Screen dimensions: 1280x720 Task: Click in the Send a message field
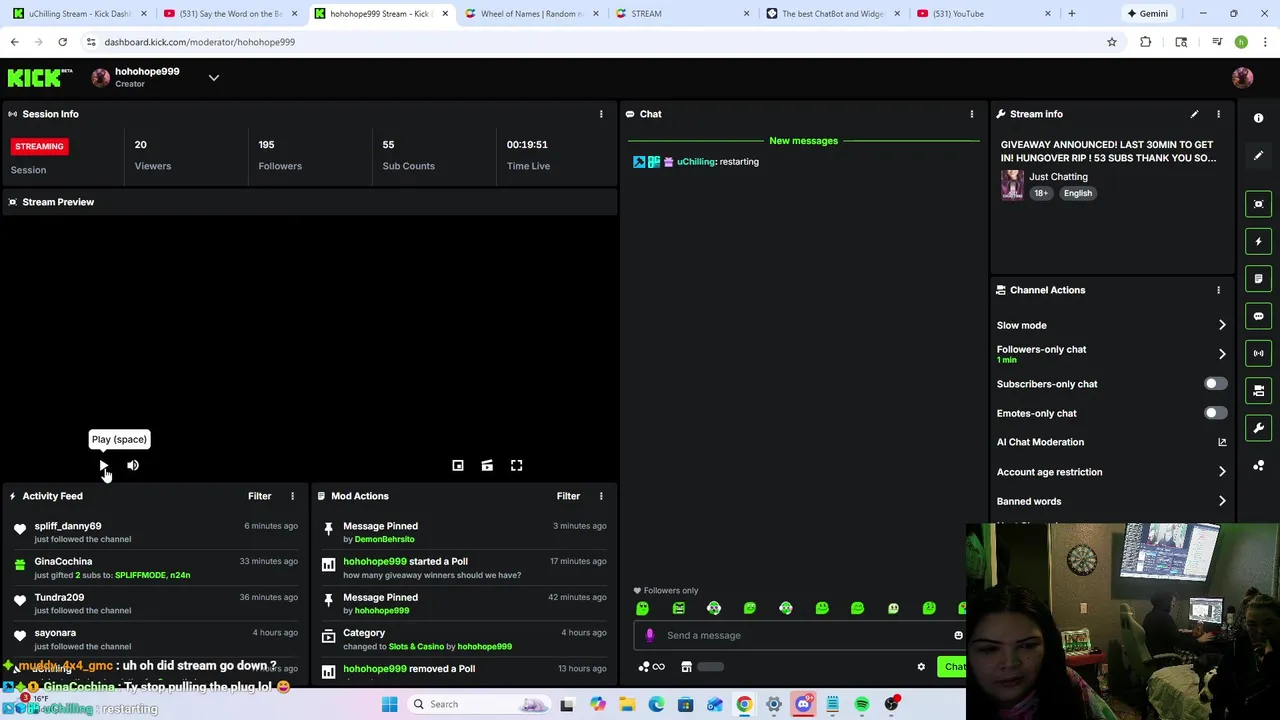(x=800, y=635)
